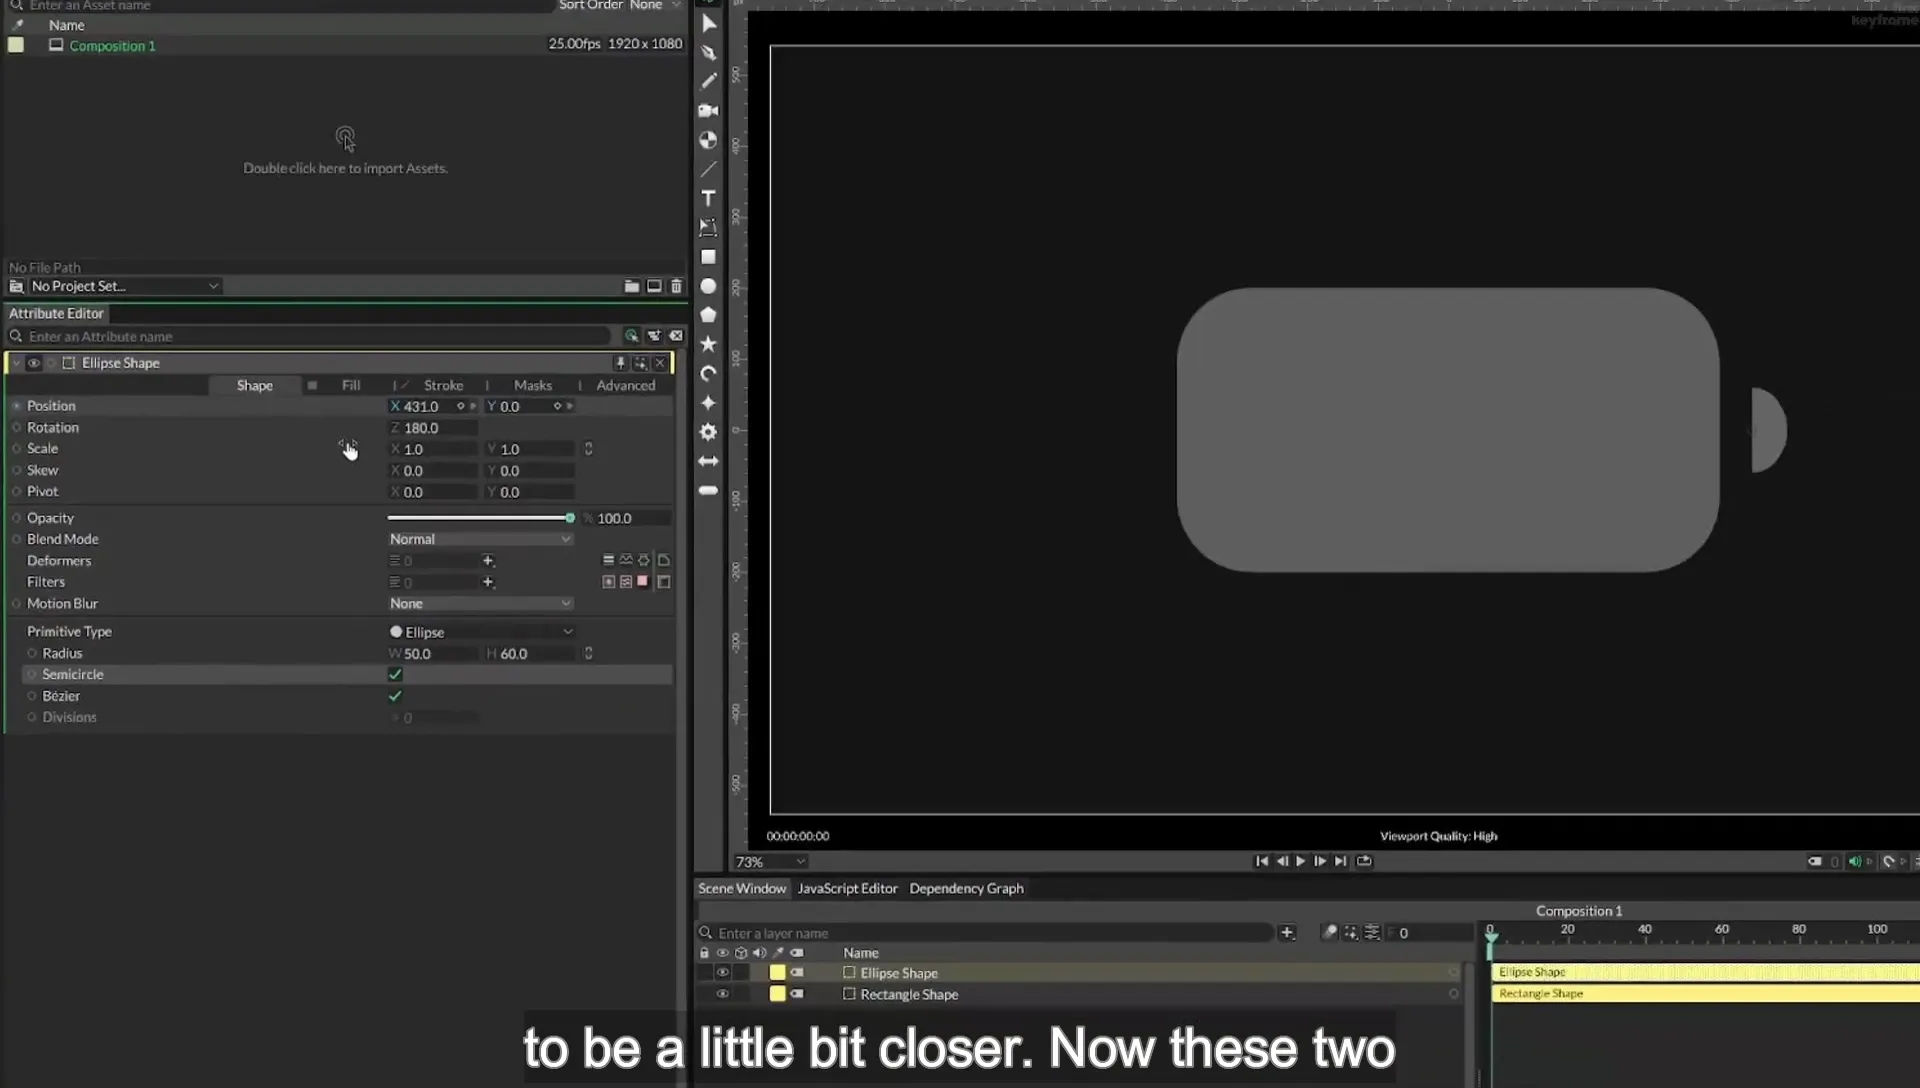Open the Blend Mode dropdown
This screenshot has width=1920, height=1088.
click(480, 539)
